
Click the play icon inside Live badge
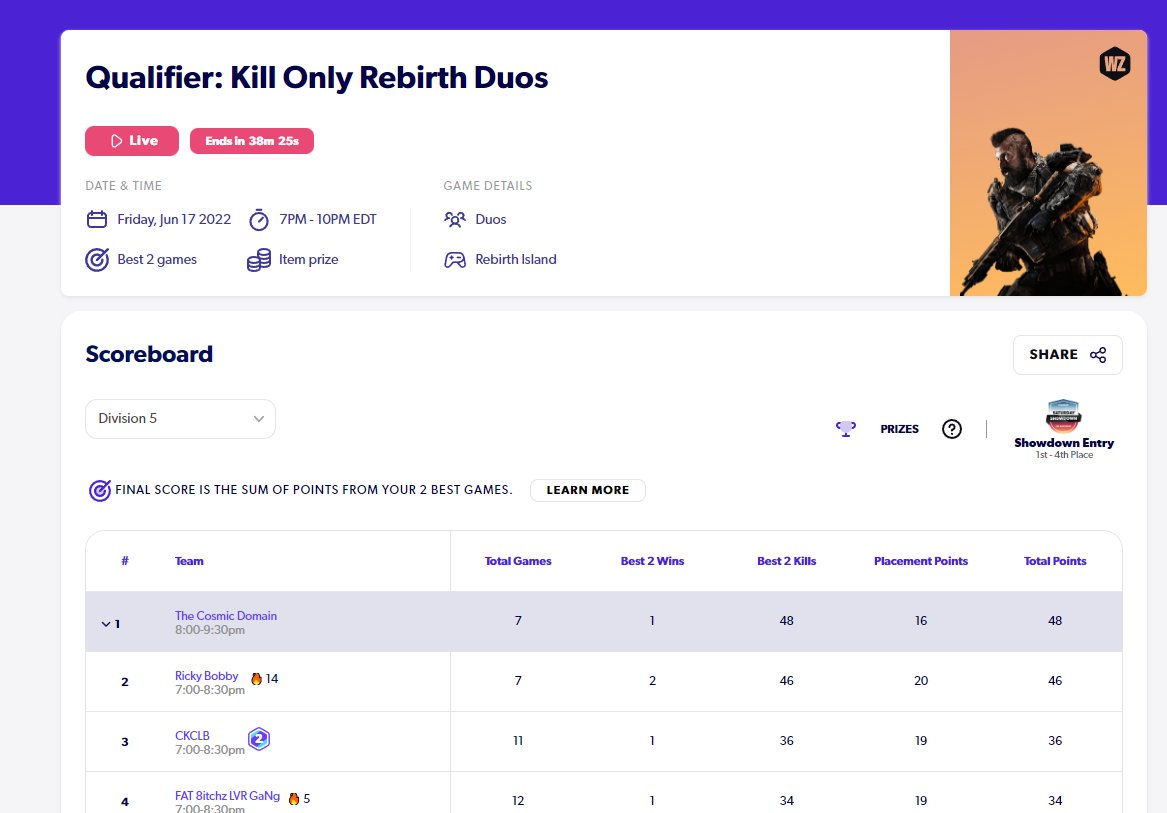(x=116, y=141)
